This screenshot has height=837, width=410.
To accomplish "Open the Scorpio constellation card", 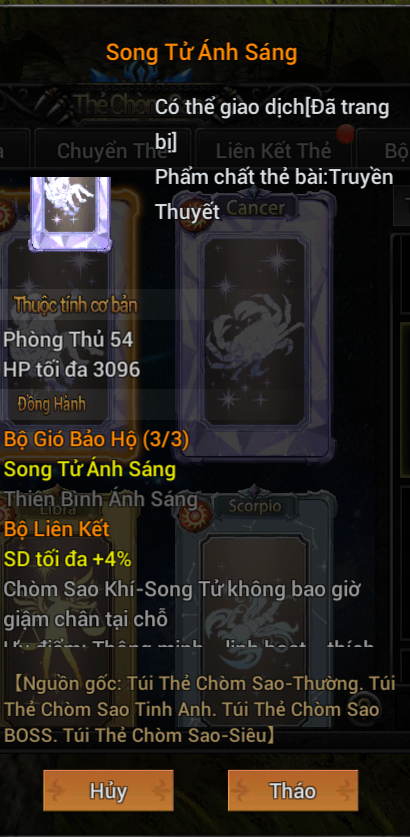I will point(255,609).
